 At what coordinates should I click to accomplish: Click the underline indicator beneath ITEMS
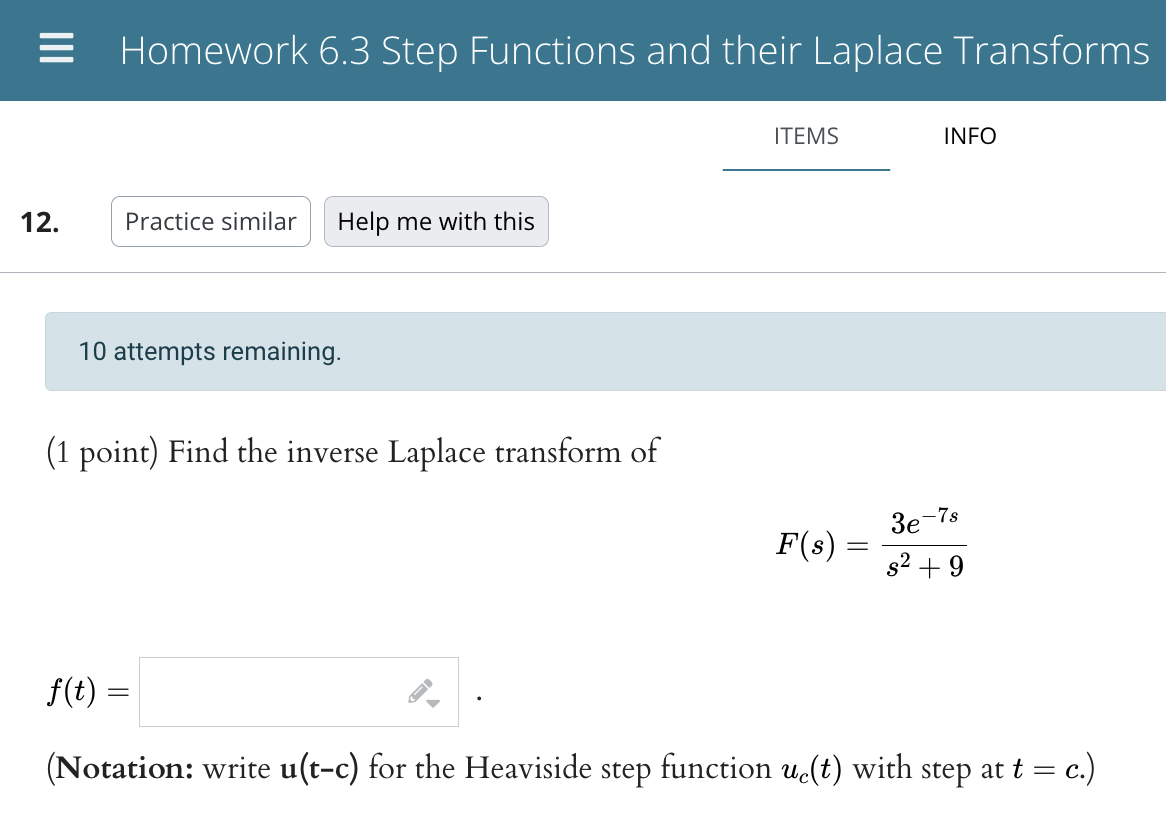[806, 170]
